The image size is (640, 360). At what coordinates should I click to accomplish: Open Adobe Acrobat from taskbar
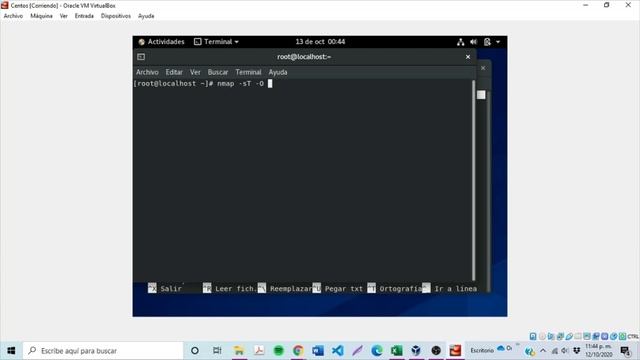point(259,351)
